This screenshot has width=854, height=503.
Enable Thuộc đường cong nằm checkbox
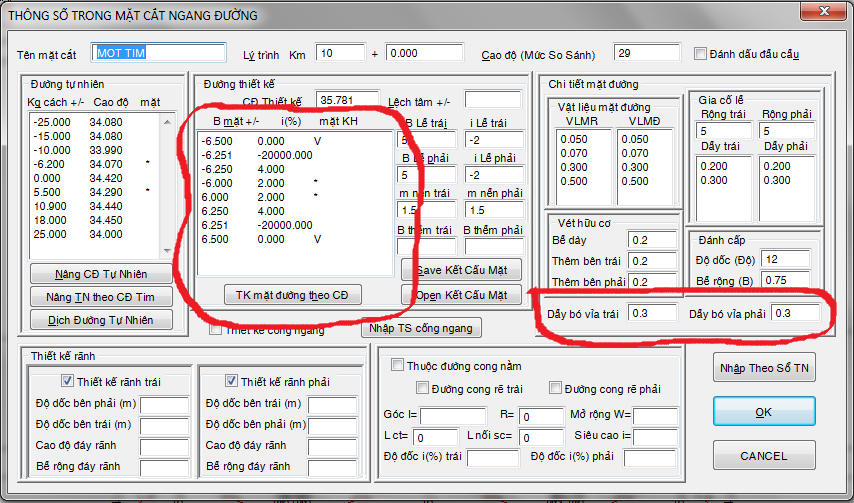click(x=397, y=365)
